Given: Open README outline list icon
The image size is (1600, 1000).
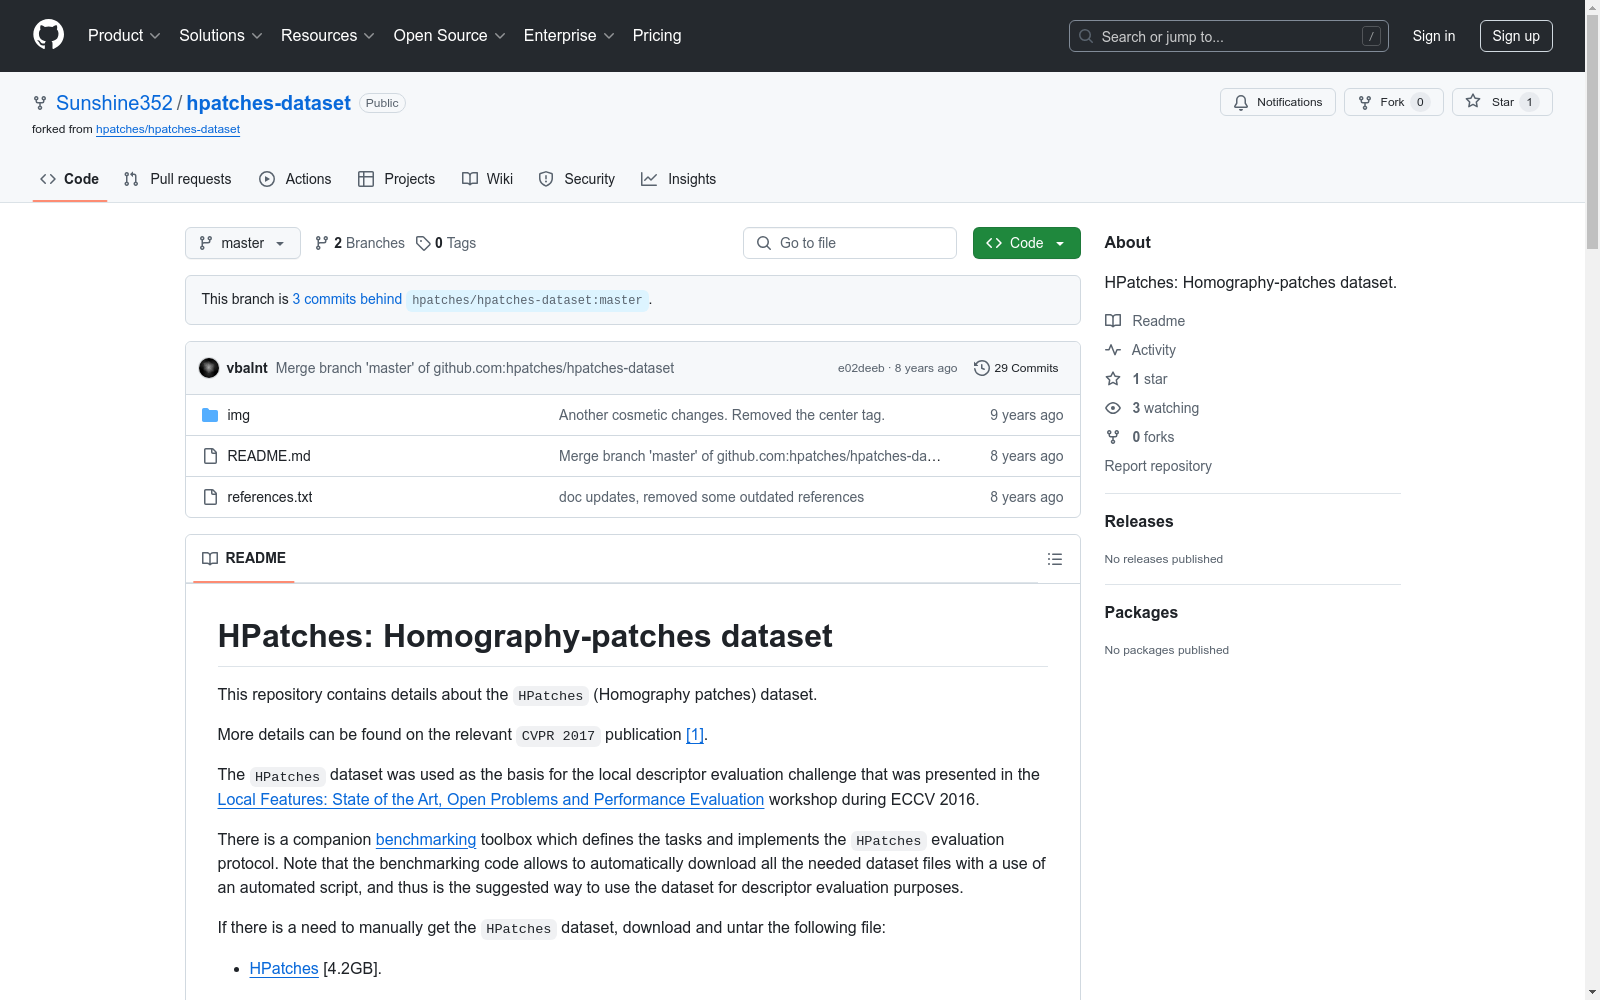Looking at the screenshot, I should pos(1054,559).
